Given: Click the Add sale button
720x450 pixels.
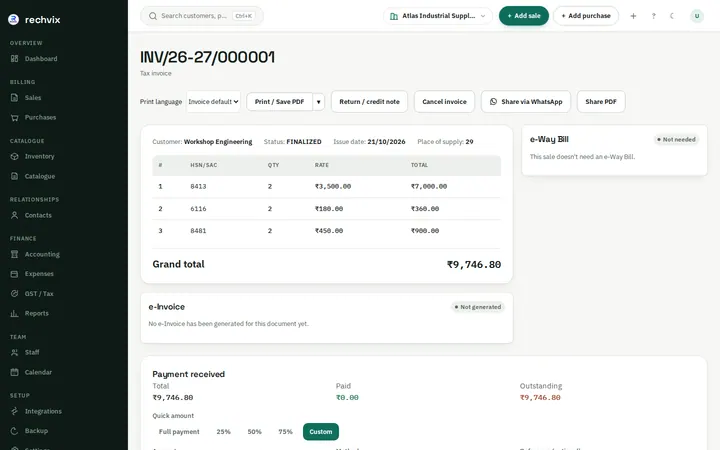Looking at the screenshot, I should 524,16.
